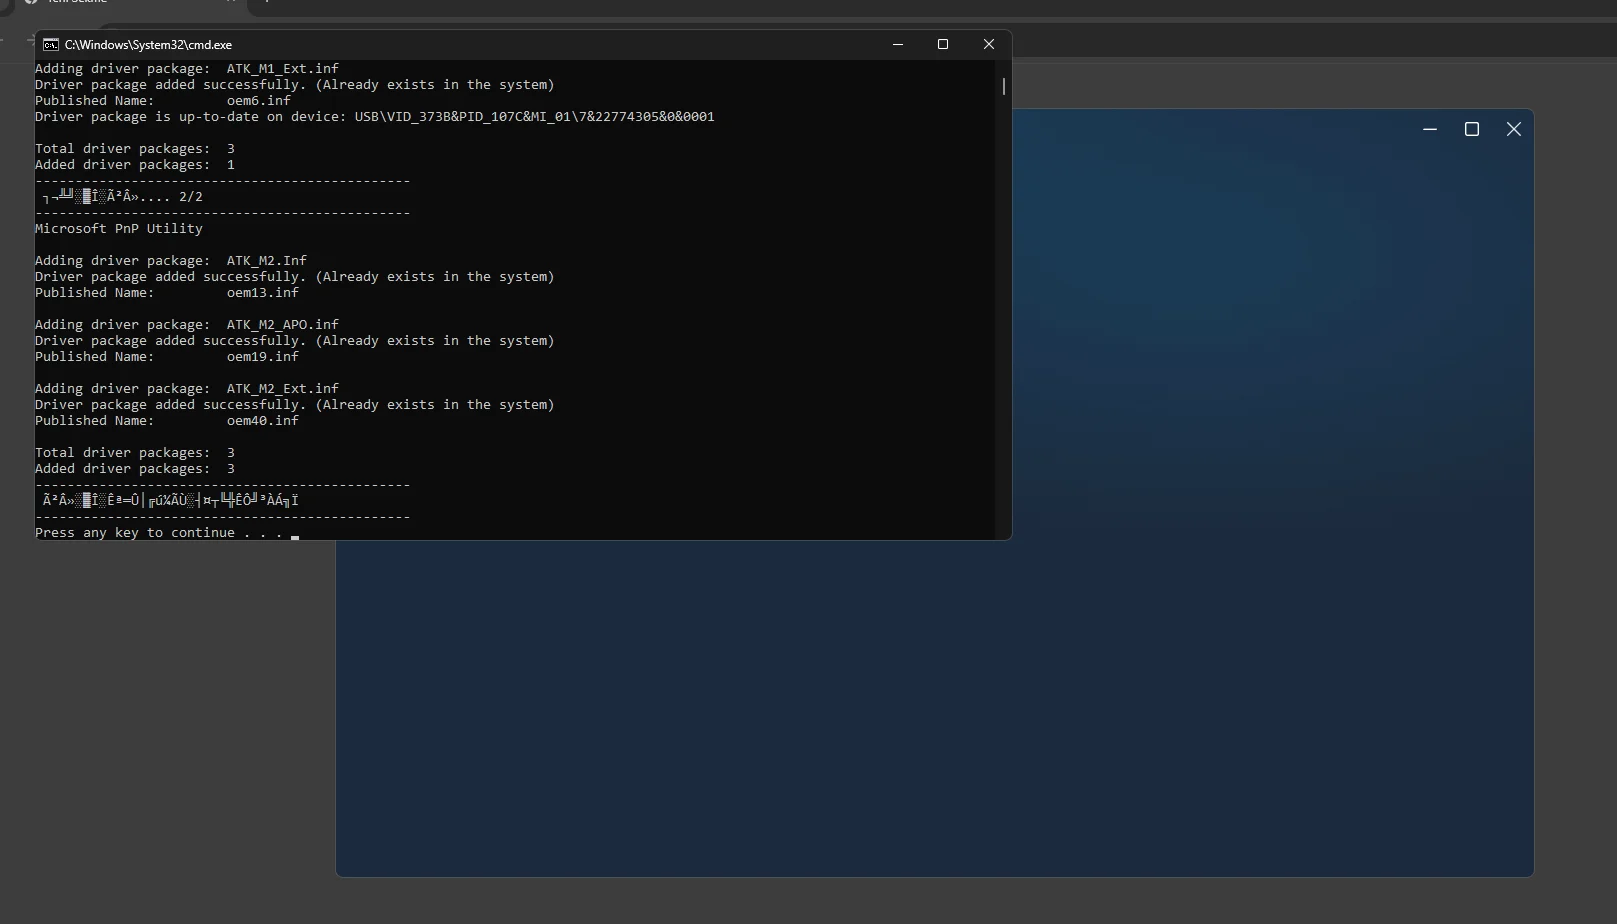Maximize the blue window behind the console

[1472, 129]
